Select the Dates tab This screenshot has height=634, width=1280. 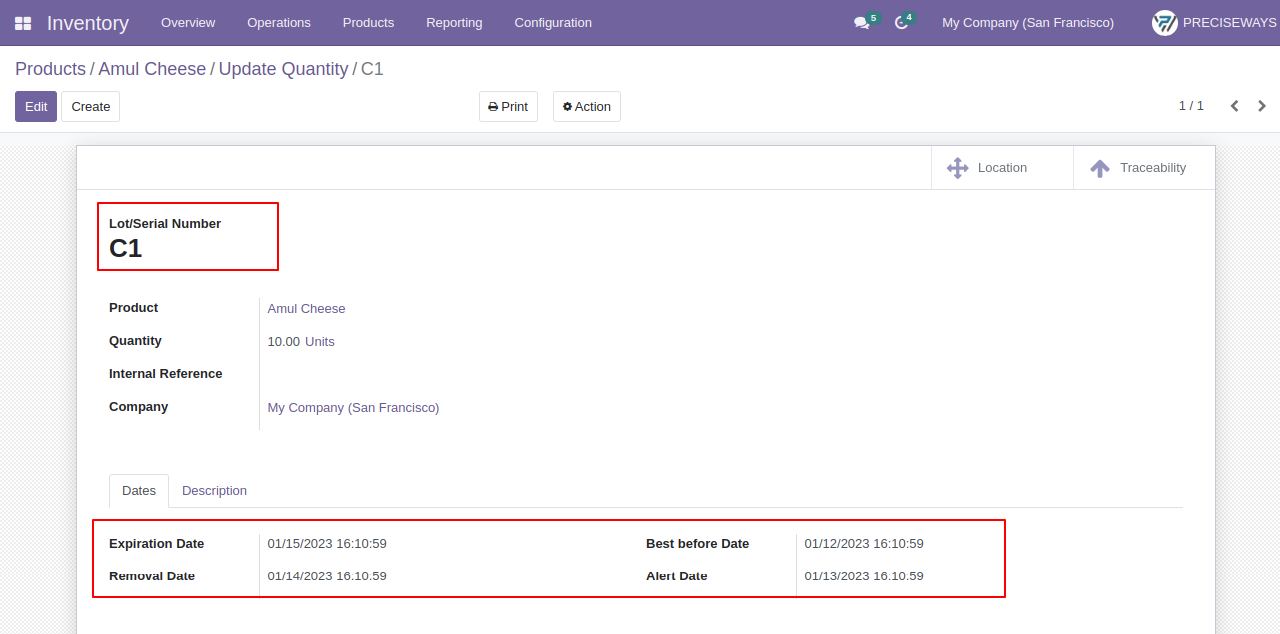(x=139, y=491)
